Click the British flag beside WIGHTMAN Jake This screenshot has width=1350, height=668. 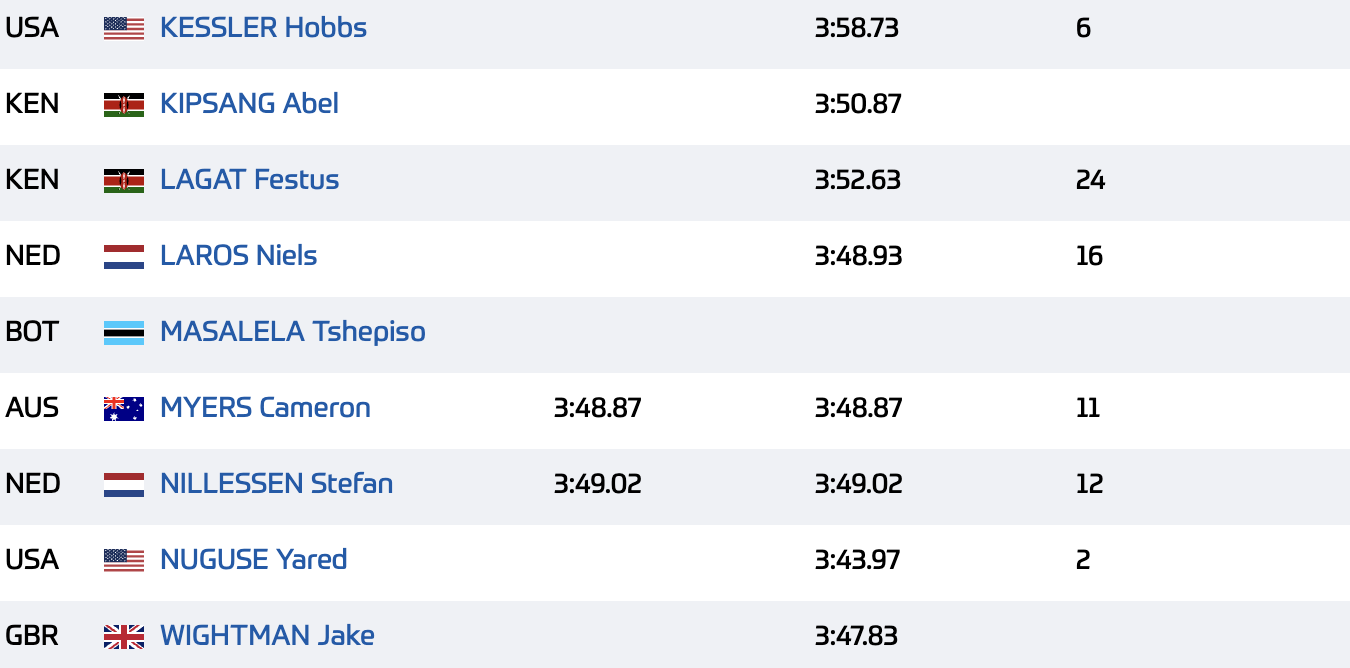[x=124, y=636]
